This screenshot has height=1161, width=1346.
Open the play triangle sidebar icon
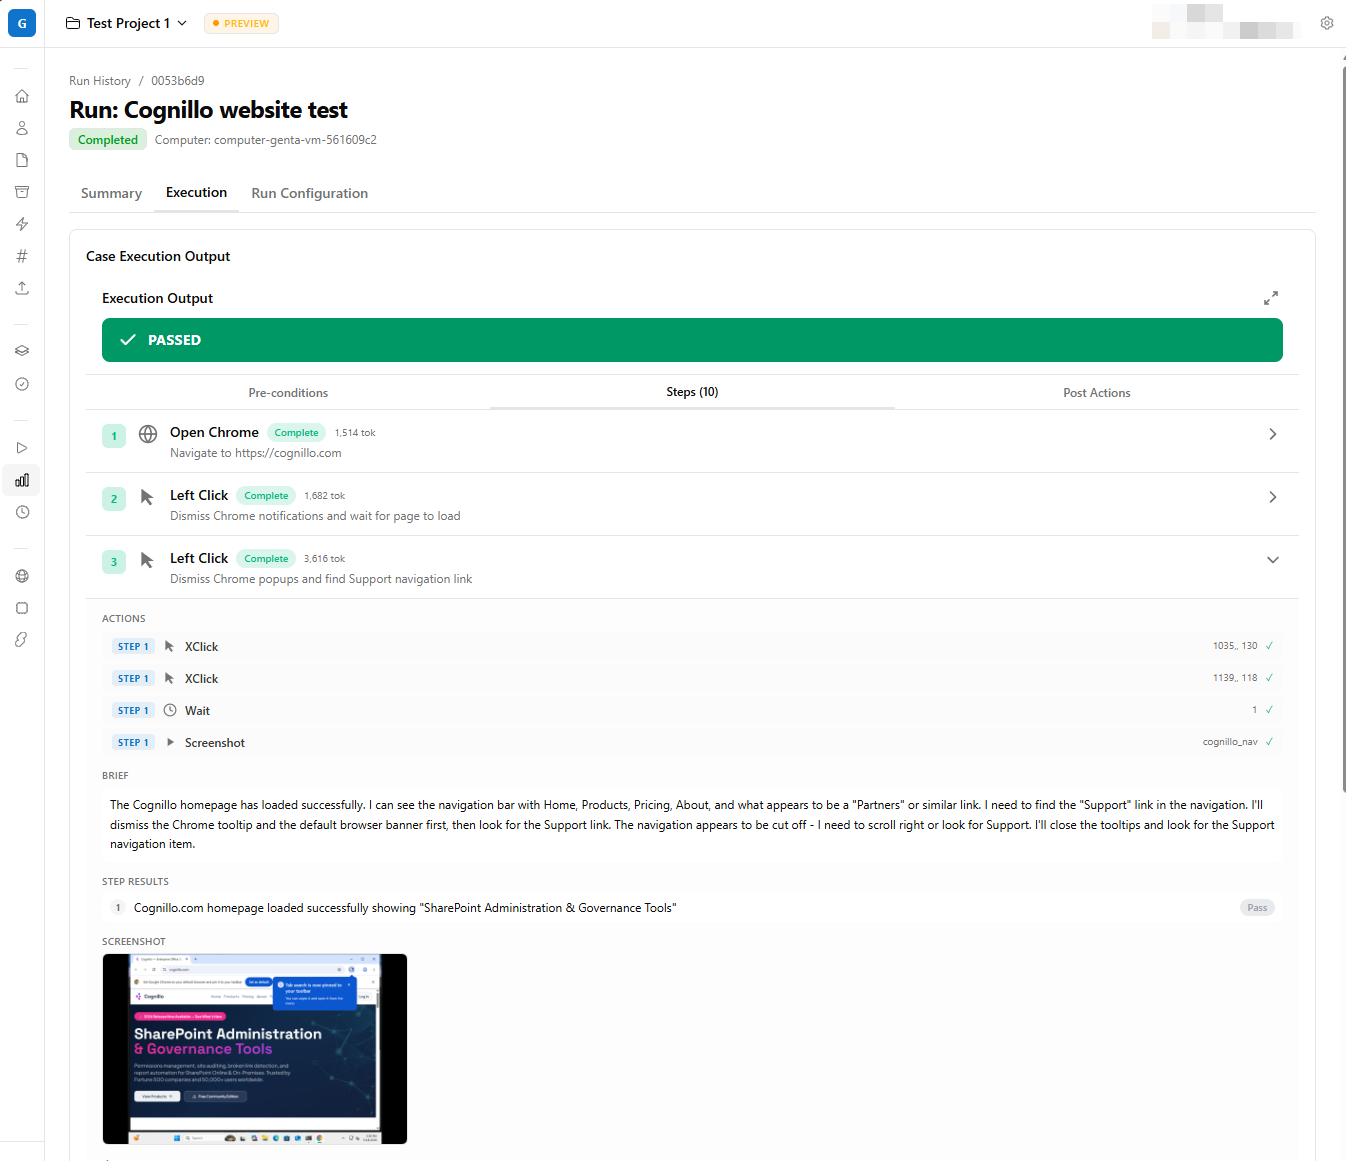[22, 448]
